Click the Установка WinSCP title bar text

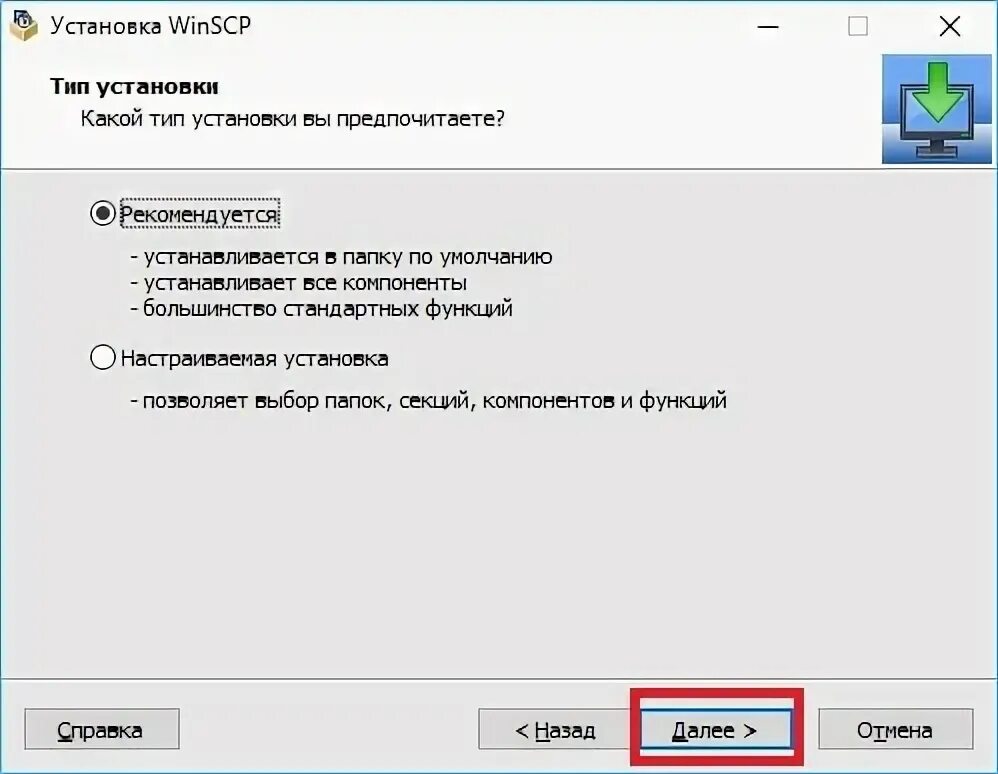pos(150,25)
